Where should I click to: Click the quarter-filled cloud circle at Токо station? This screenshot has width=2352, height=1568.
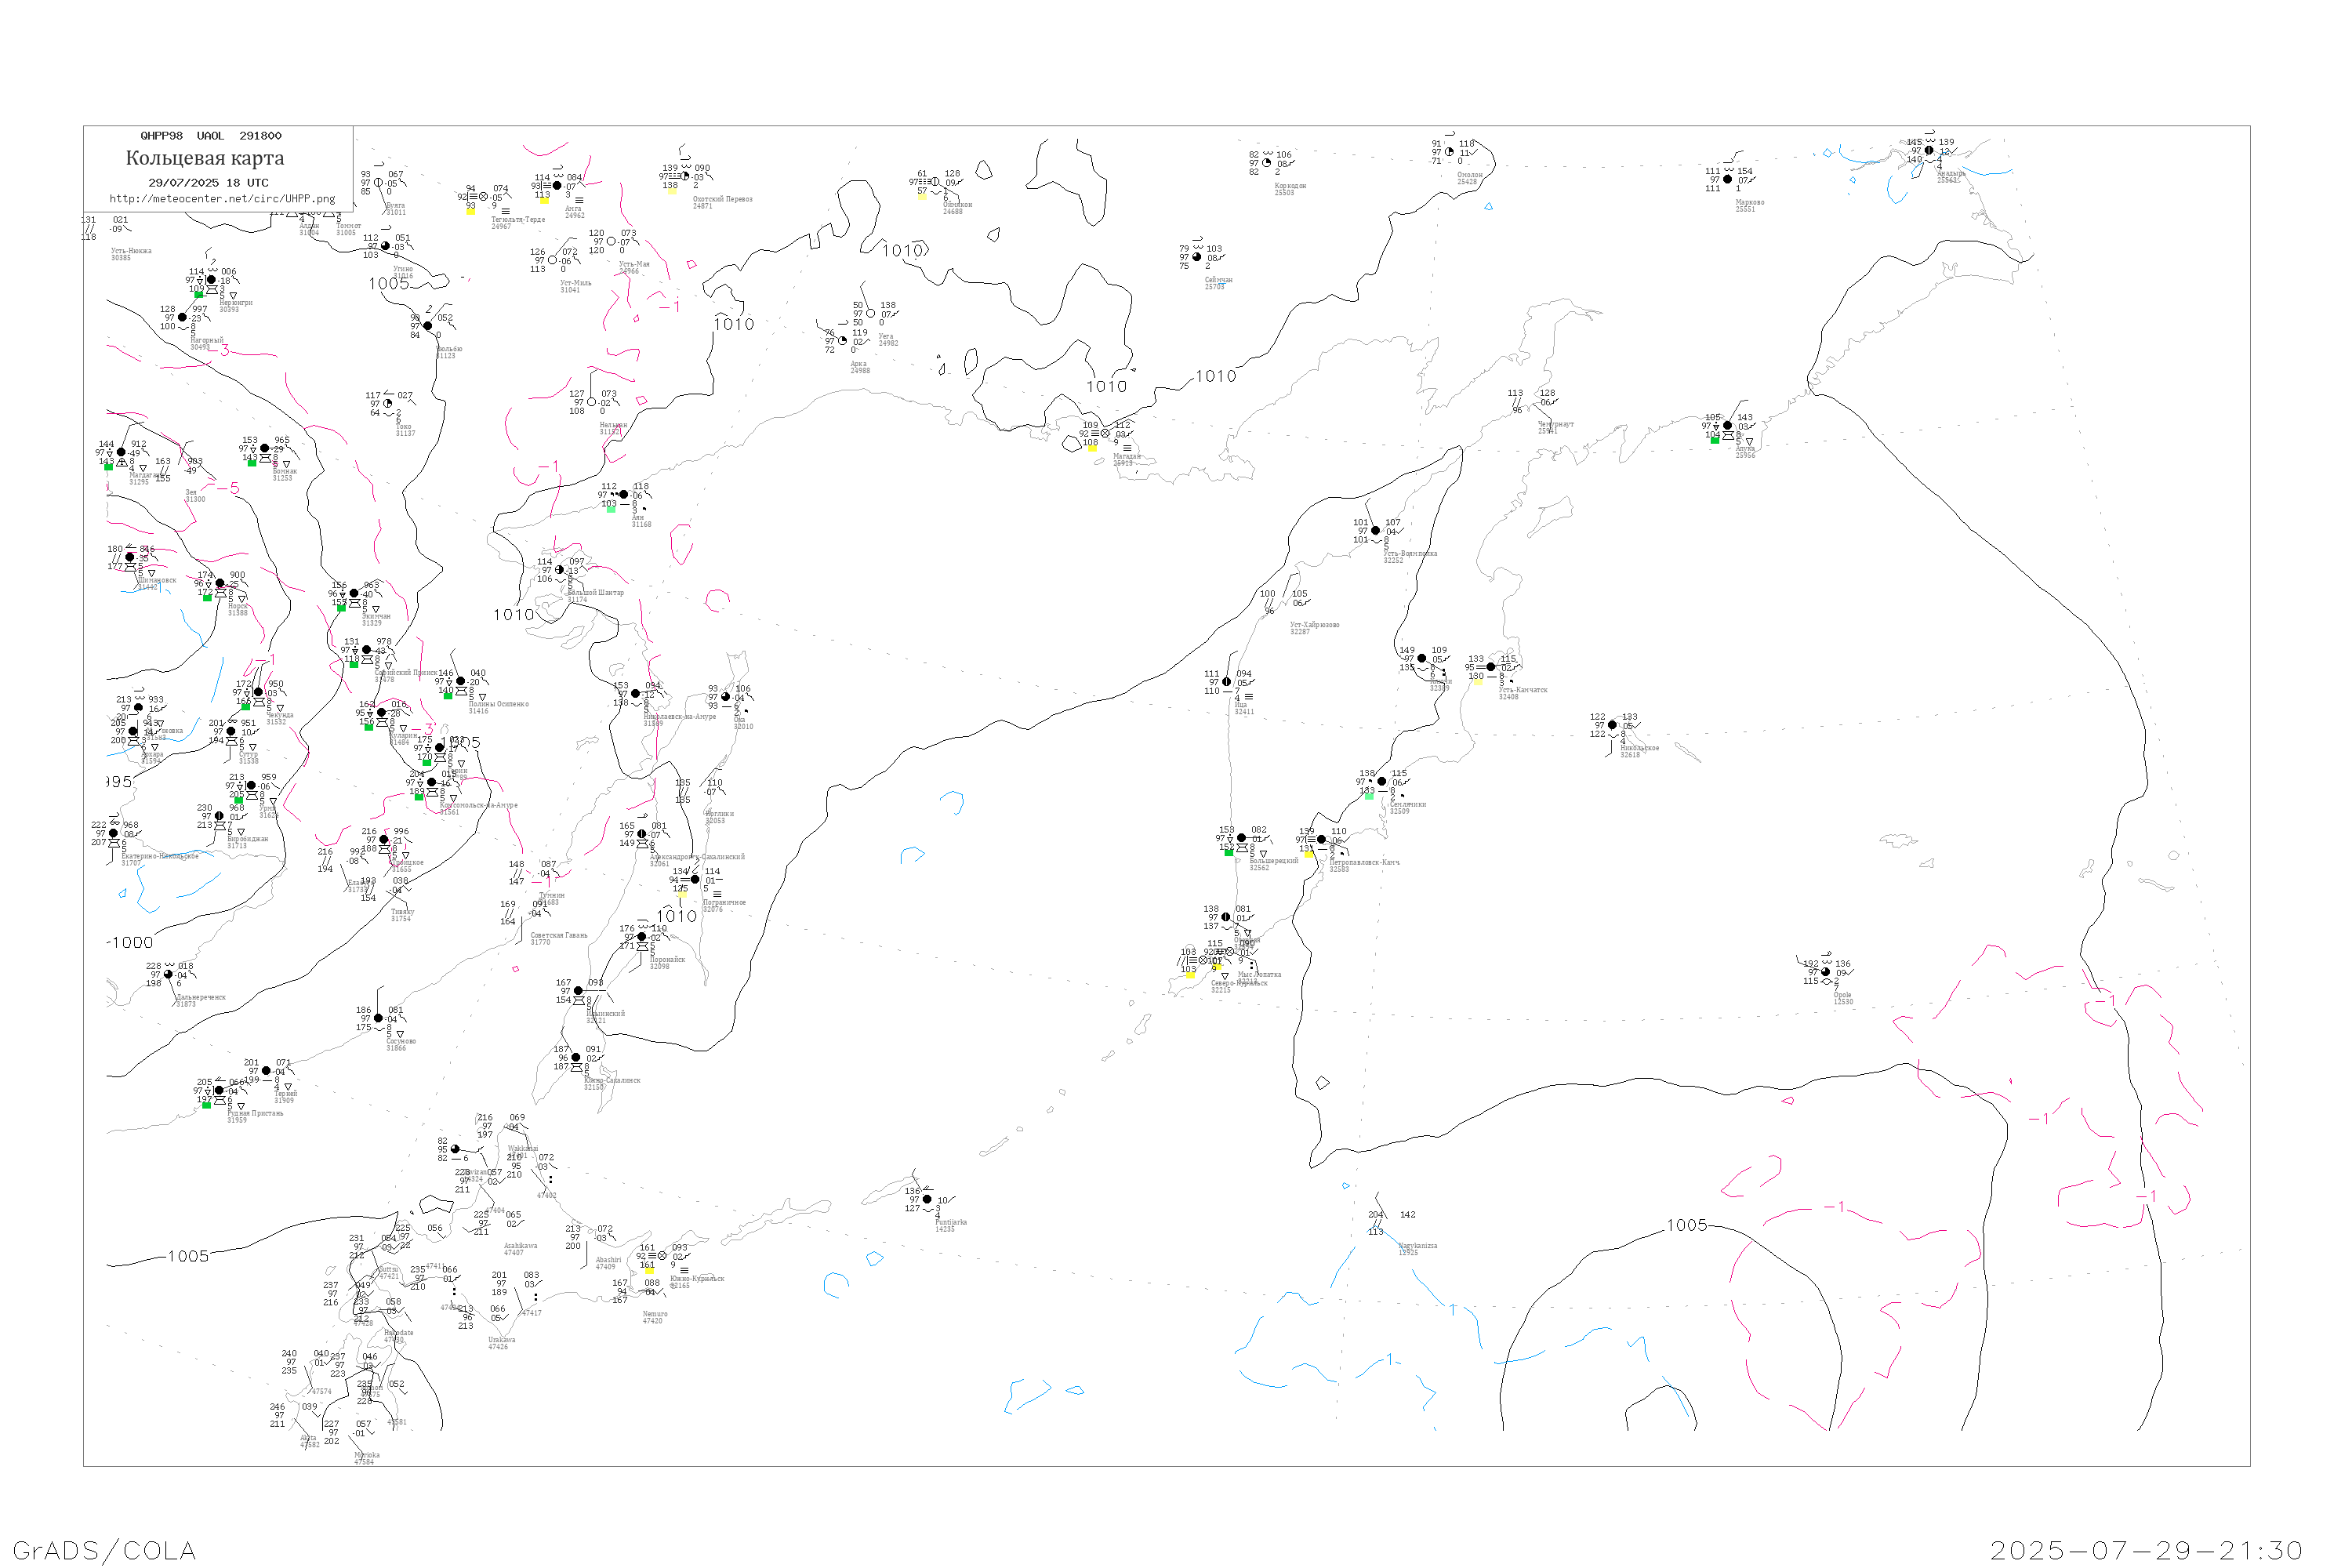388,404
